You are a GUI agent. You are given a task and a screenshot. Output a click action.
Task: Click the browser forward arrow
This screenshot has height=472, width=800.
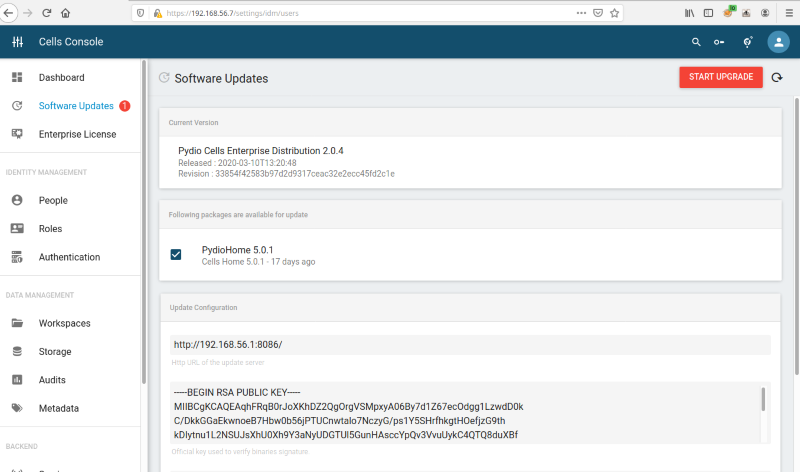coord(28,13)
